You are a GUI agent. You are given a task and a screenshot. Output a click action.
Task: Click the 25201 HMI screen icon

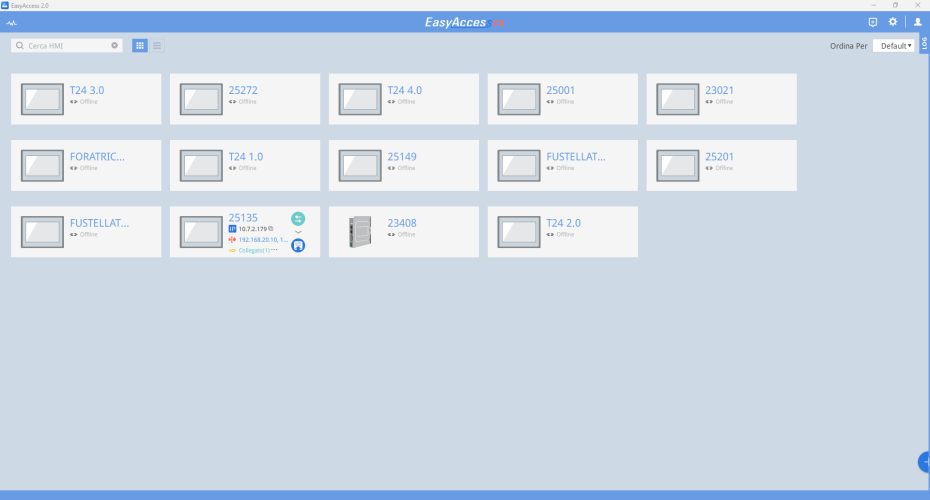(678, 165)
